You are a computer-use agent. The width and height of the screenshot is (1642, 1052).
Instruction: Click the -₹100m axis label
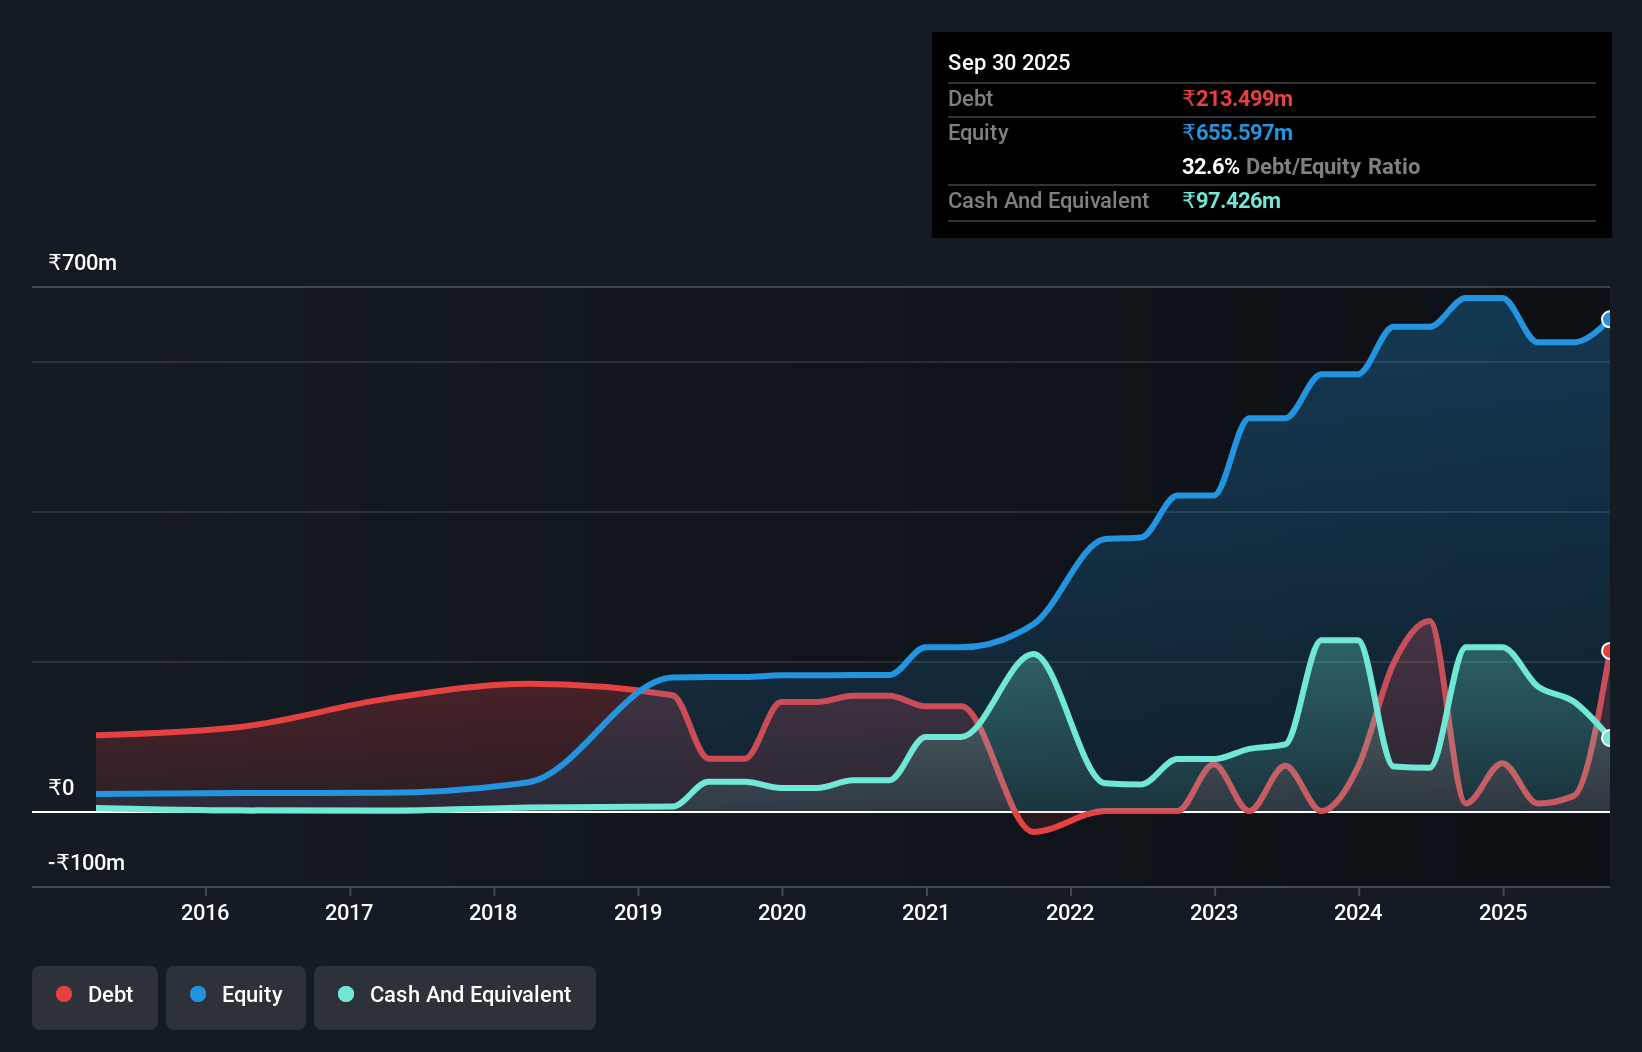pos(85,861)
